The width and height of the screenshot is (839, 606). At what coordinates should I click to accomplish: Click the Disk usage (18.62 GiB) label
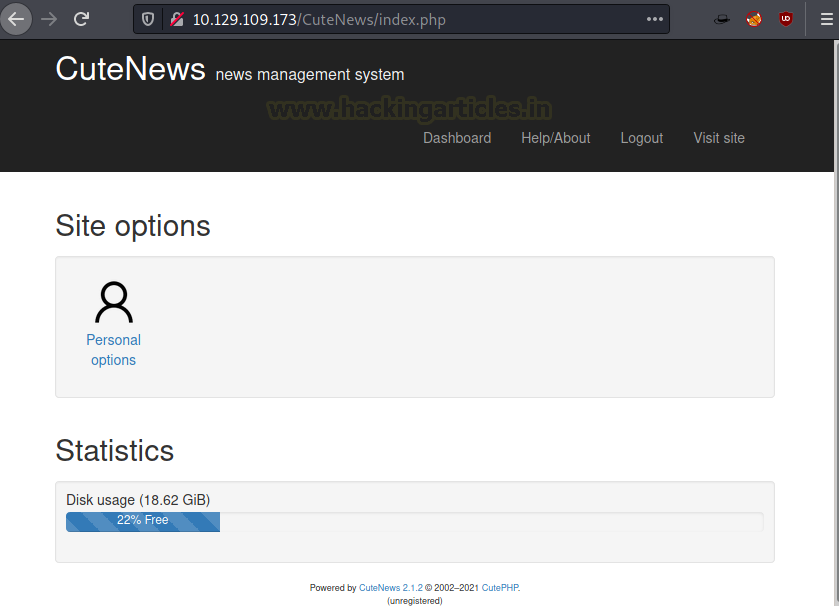click(138, 500)
